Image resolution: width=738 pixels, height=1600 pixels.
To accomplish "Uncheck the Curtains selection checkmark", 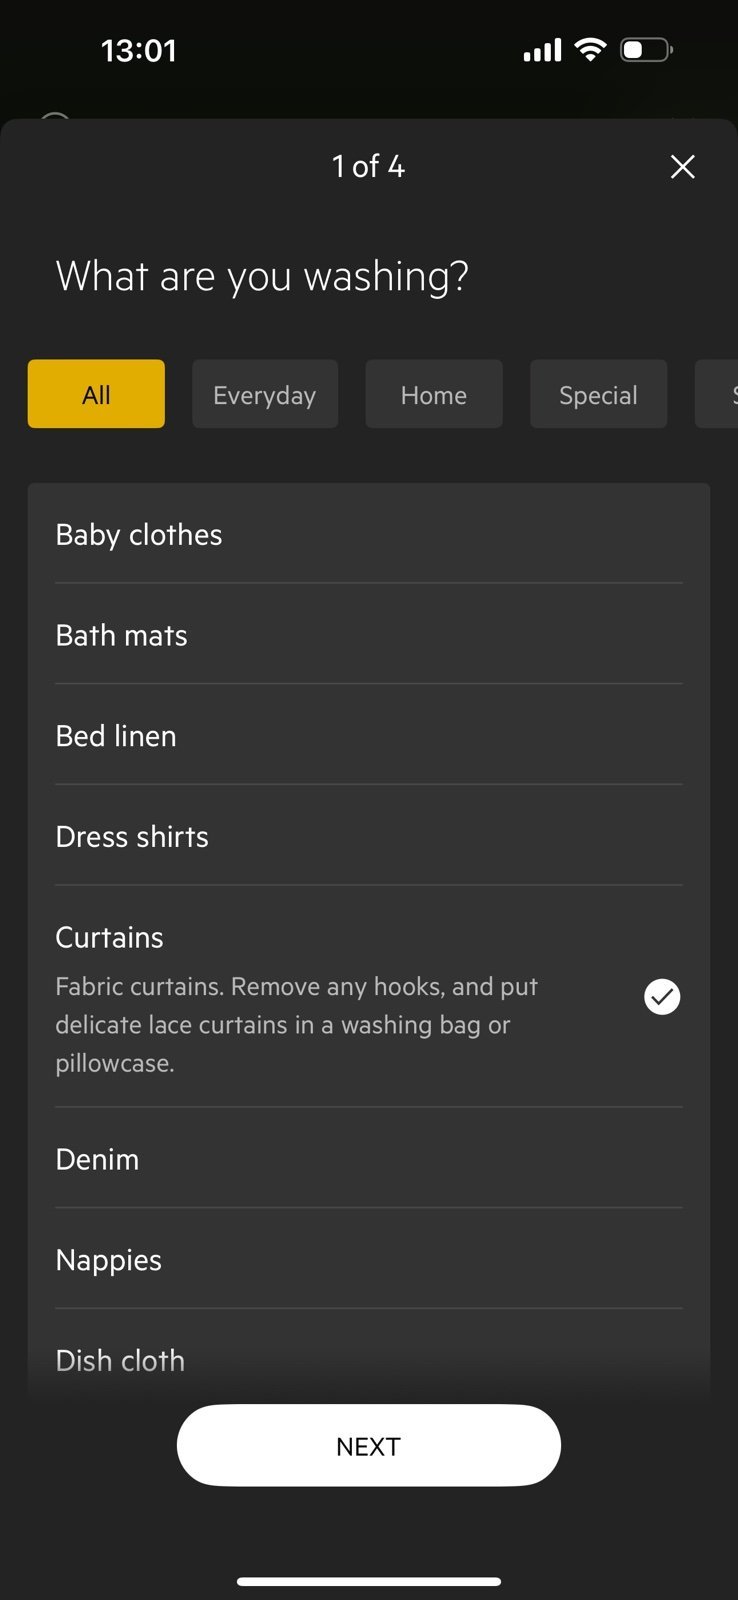I will click(662, 997).
